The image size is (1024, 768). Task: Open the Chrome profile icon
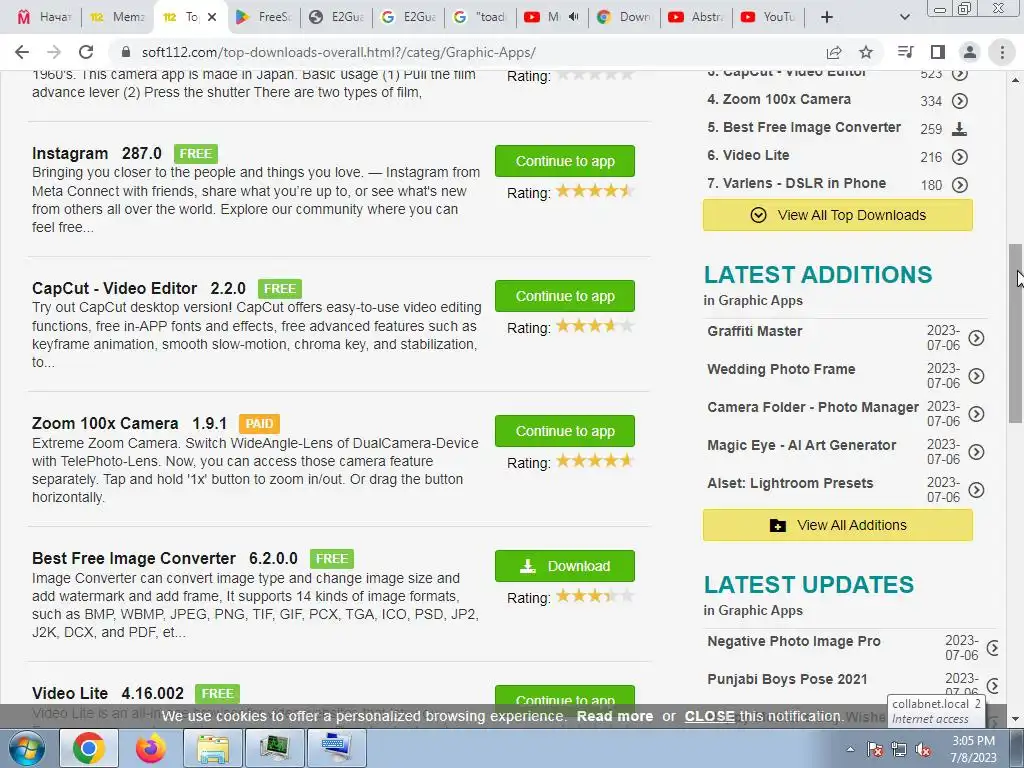970,52
